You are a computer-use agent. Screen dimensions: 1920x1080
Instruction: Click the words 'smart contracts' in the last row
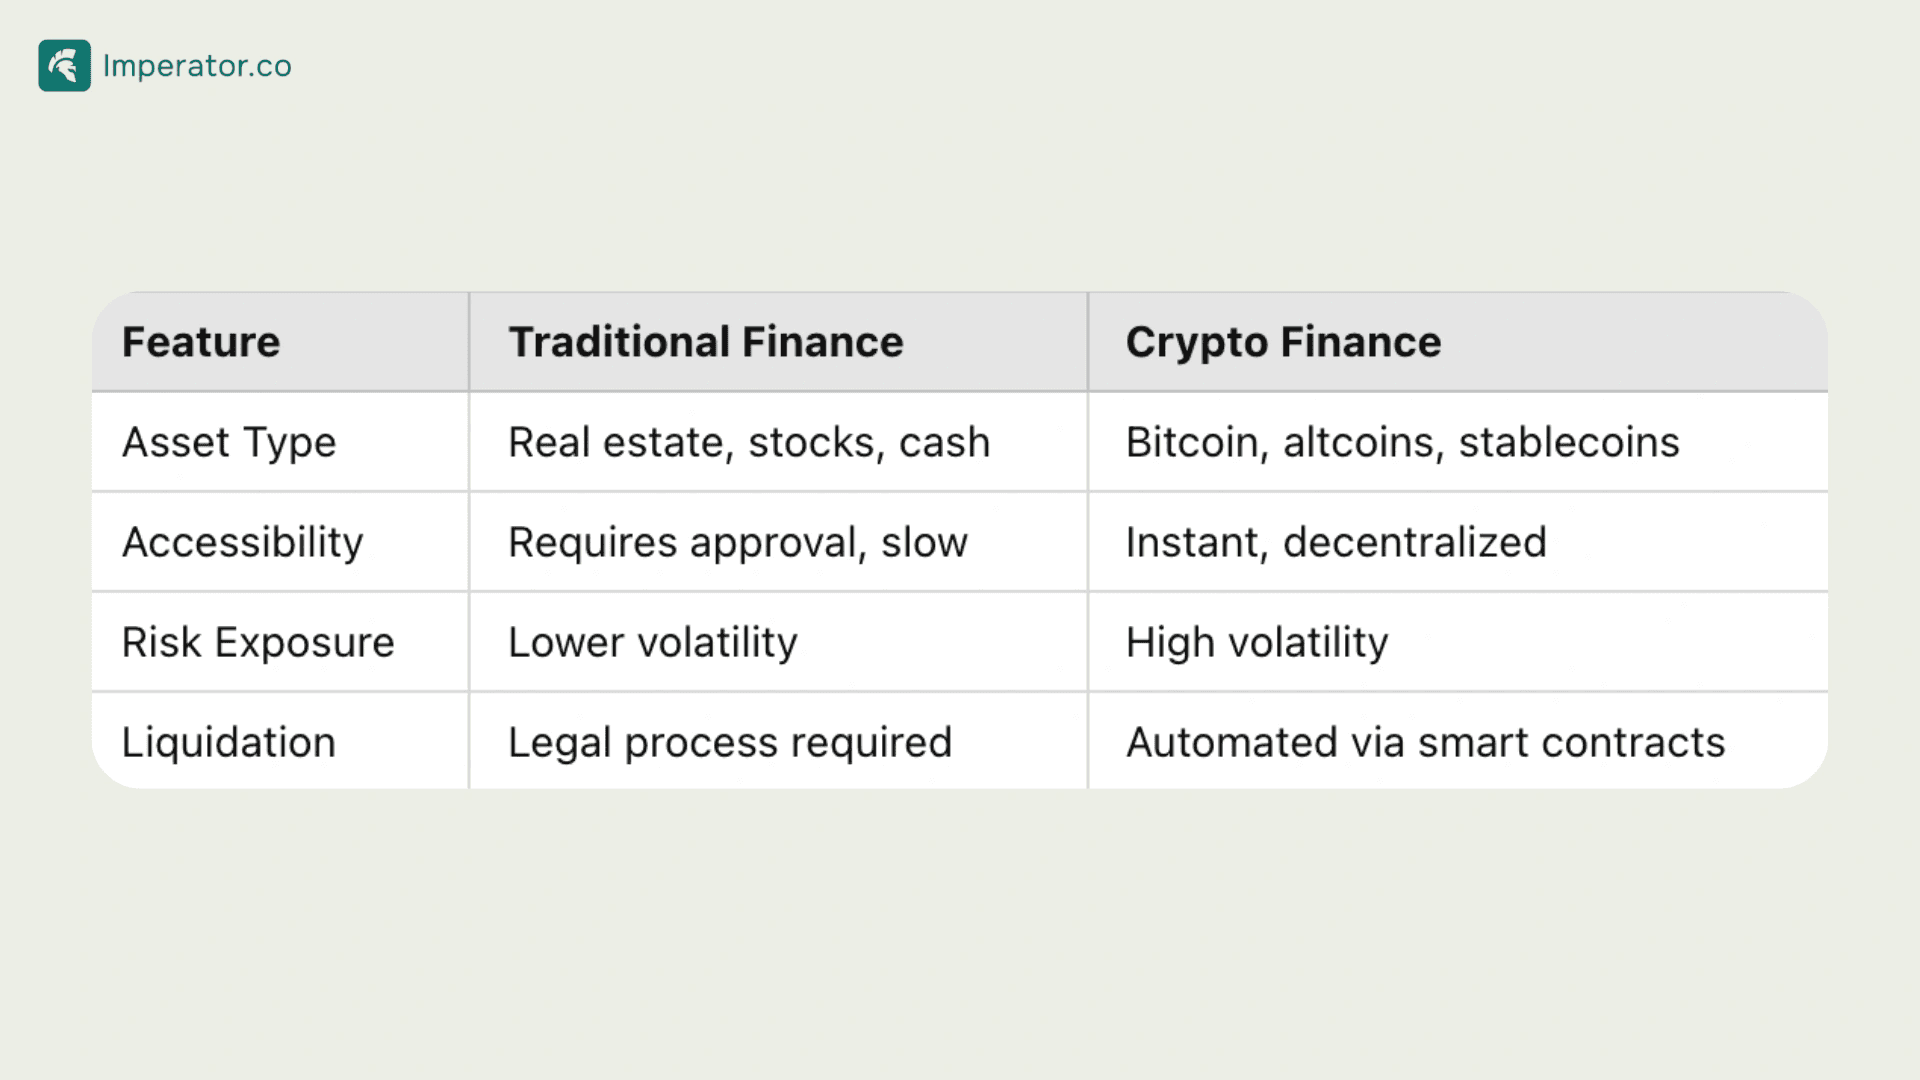1572,742
